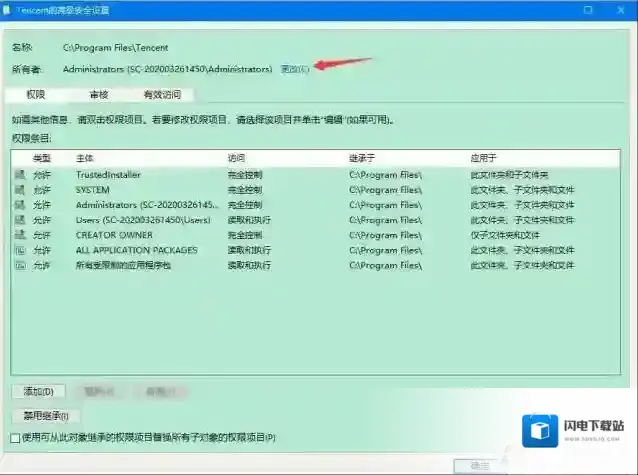
Task: Click the 应用于 column header
Action: click(483, 158)
